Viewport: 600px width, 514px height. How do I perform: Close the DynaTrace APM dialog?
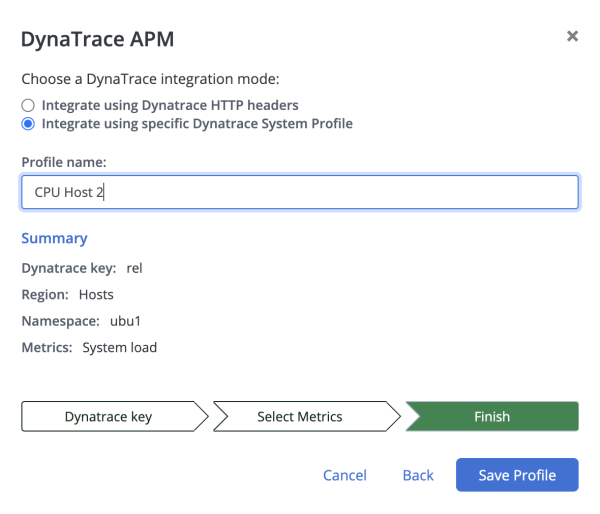[572, 36]
